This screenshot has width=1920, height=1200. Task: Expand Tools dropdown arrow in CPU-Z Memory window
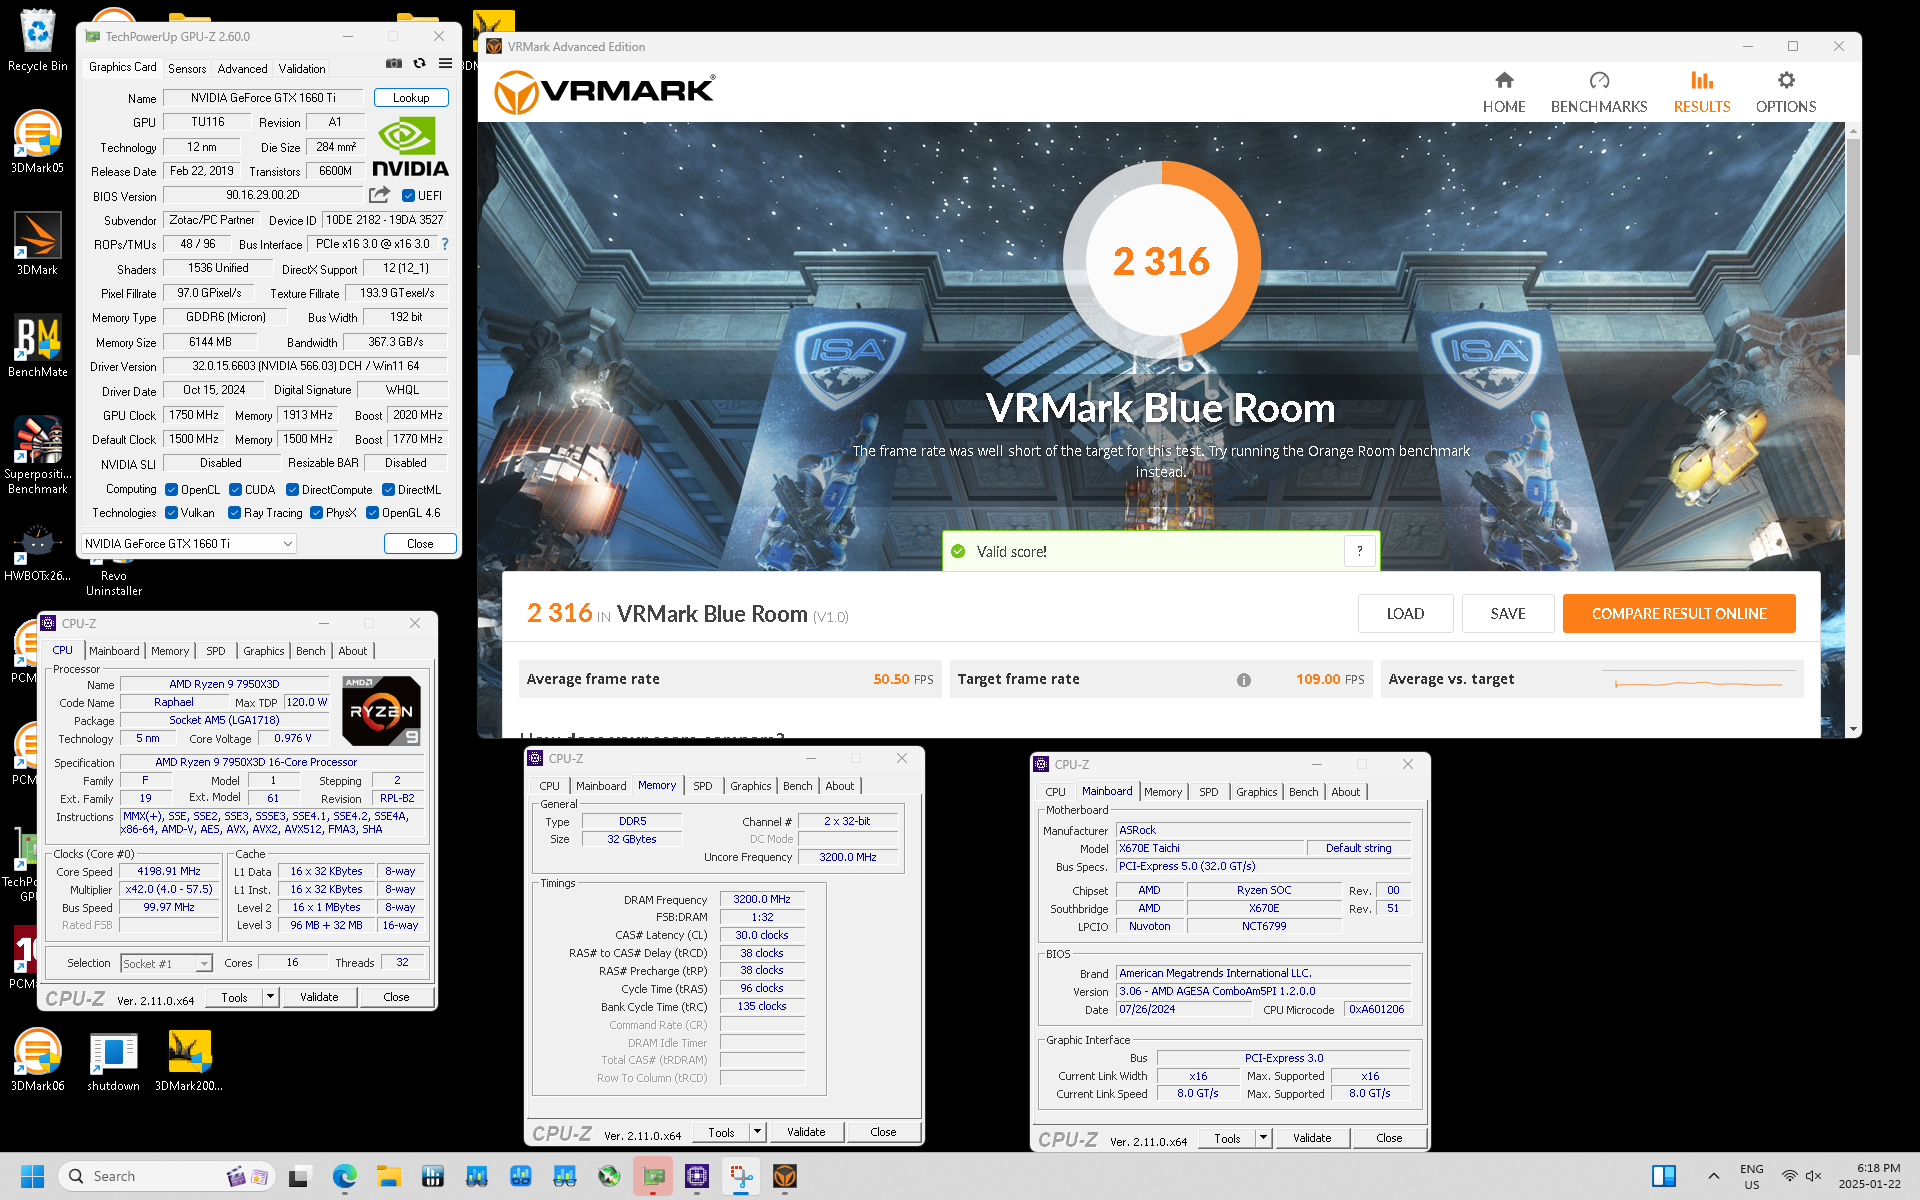pyautogui.click(x=757, y=1132)
